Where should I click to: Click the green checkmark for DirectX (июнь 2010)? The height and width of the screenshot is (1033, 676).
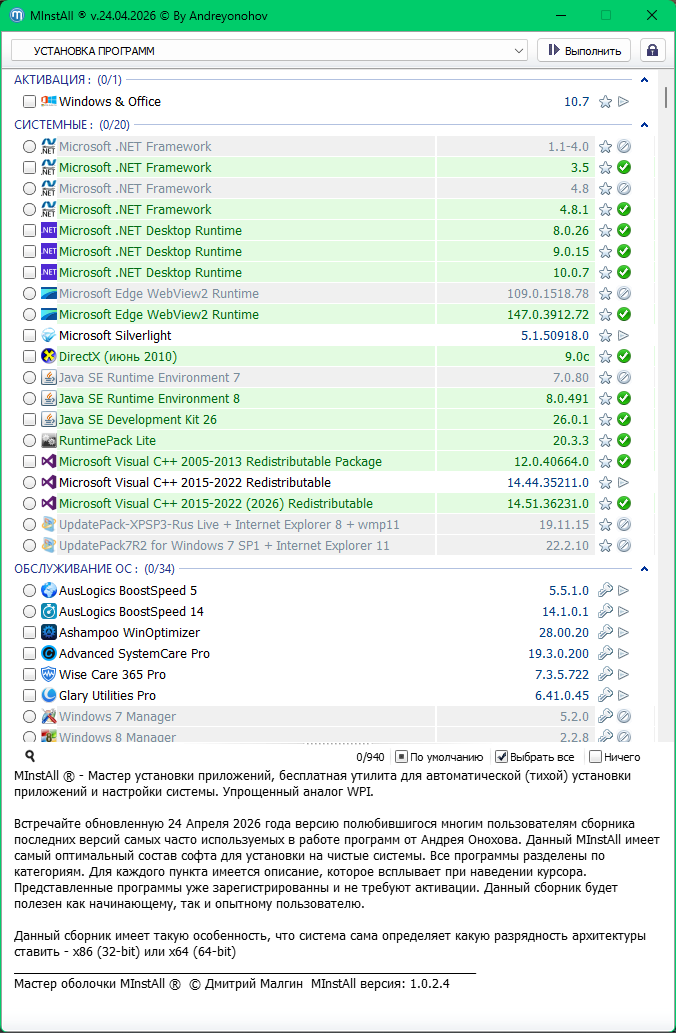pyautogui.click(x=623, y=357)
